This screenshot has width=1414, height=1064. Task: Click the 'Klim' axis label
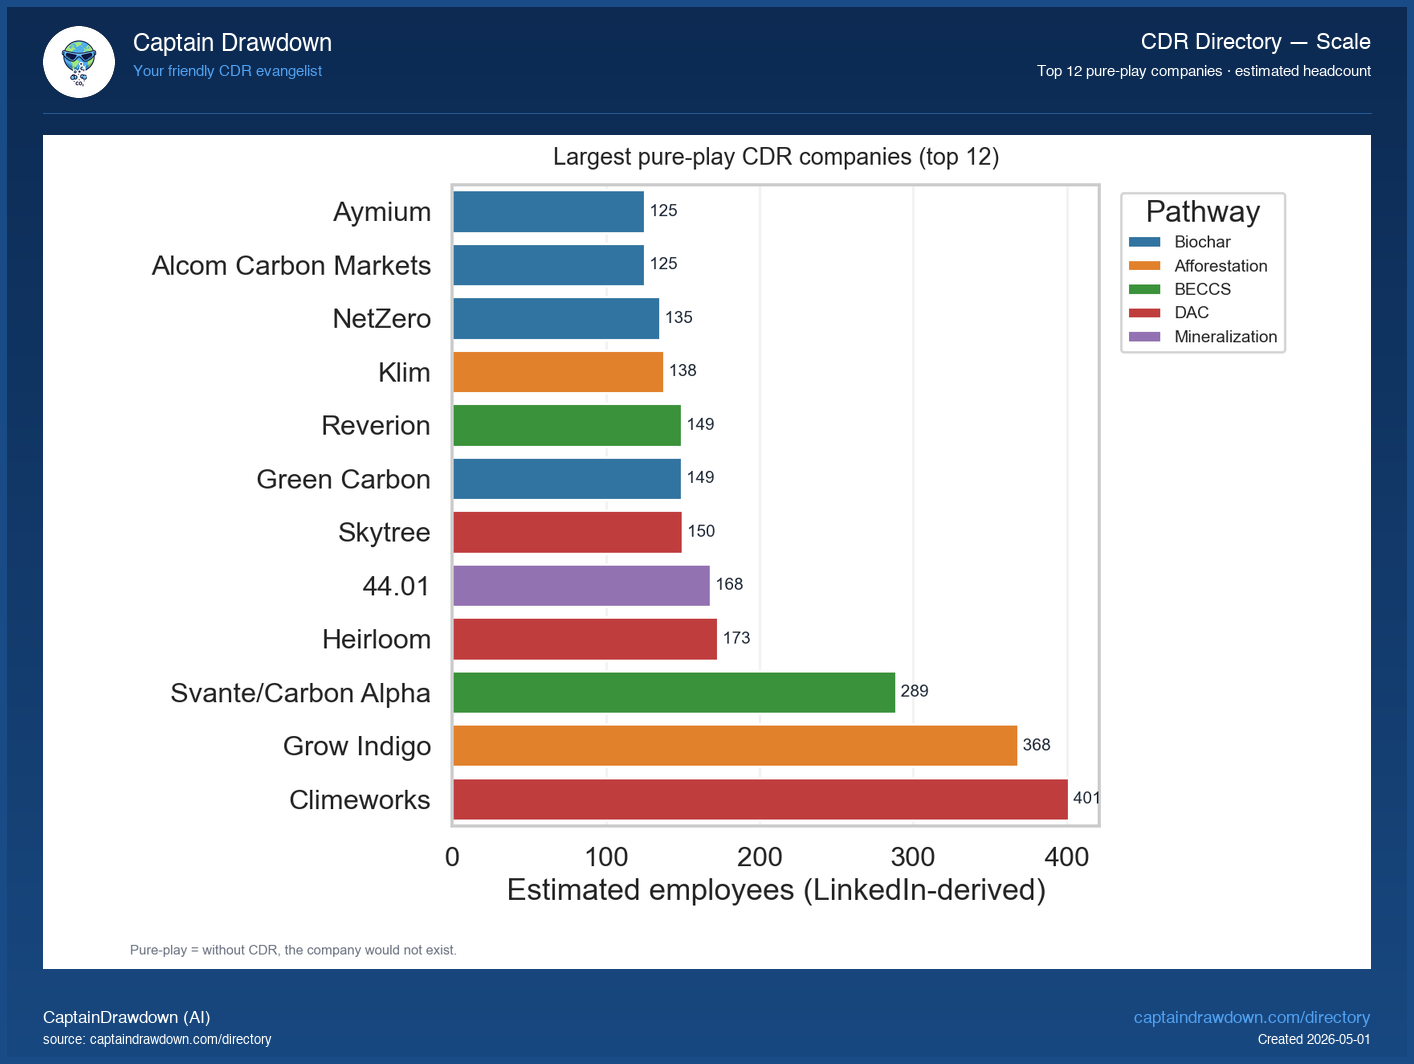tap(404, 372)
